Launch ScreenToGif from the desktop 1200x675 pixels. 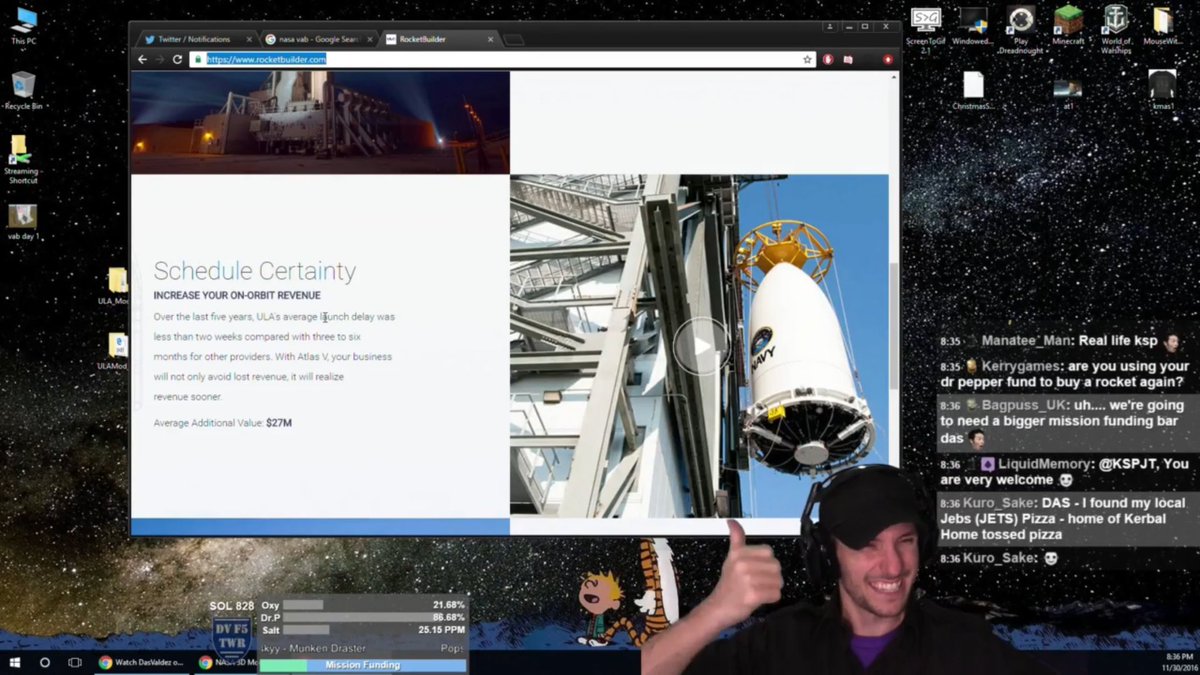tap(925, 28)
